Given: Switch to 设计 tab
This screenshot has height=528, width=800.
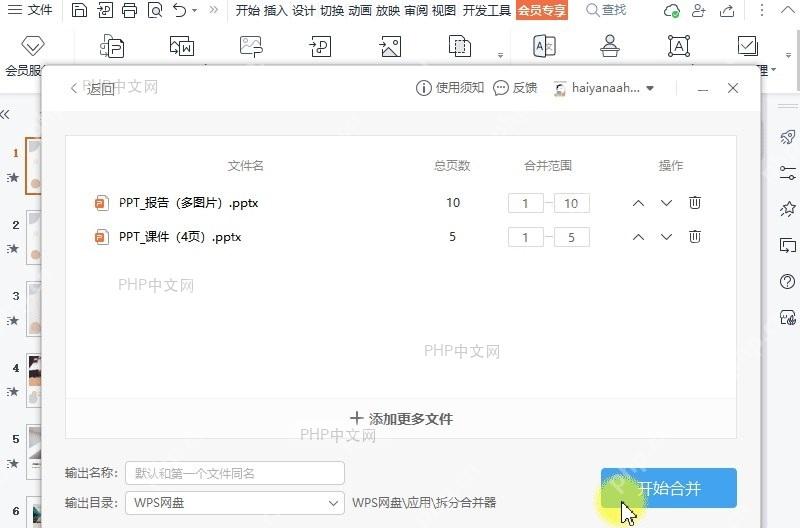Looking at the screenshot, I should click(304, 10).
